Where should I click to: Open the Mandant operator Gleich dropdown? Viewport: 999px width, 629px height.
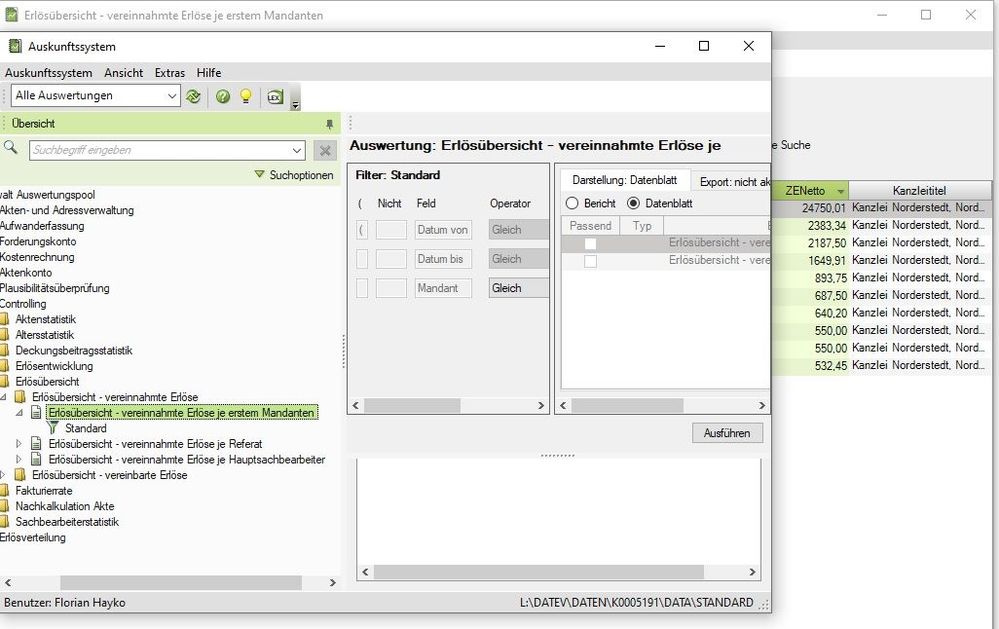pyautogui.click(x=518, y=287)
